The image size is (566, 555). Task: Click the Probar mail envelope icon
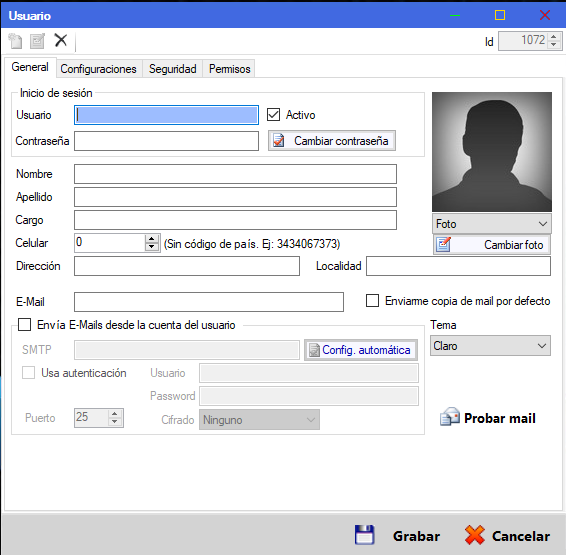pos(450,417)
